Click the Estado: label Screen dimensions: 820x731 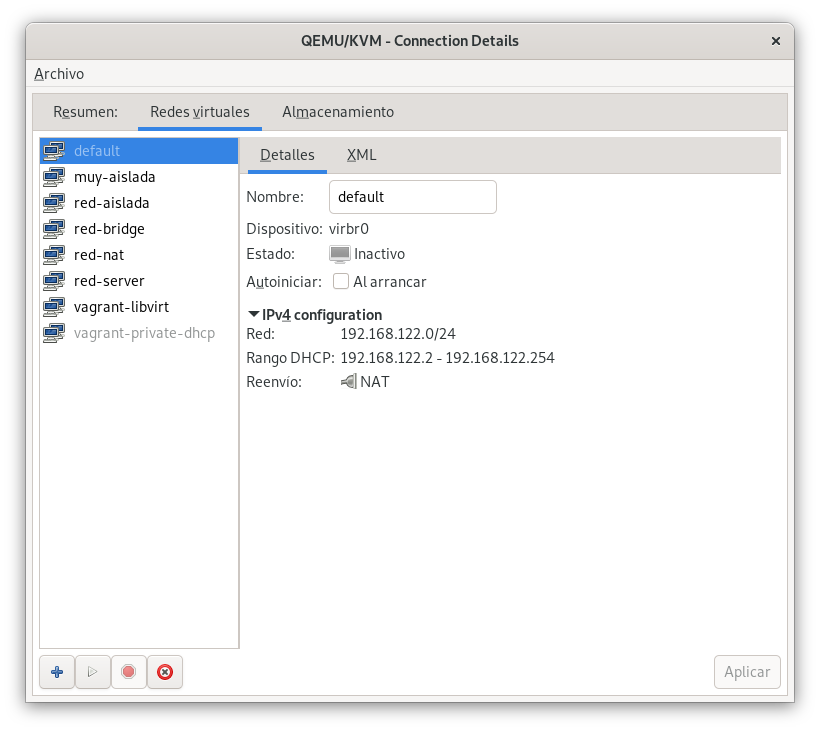pos(270,254)
